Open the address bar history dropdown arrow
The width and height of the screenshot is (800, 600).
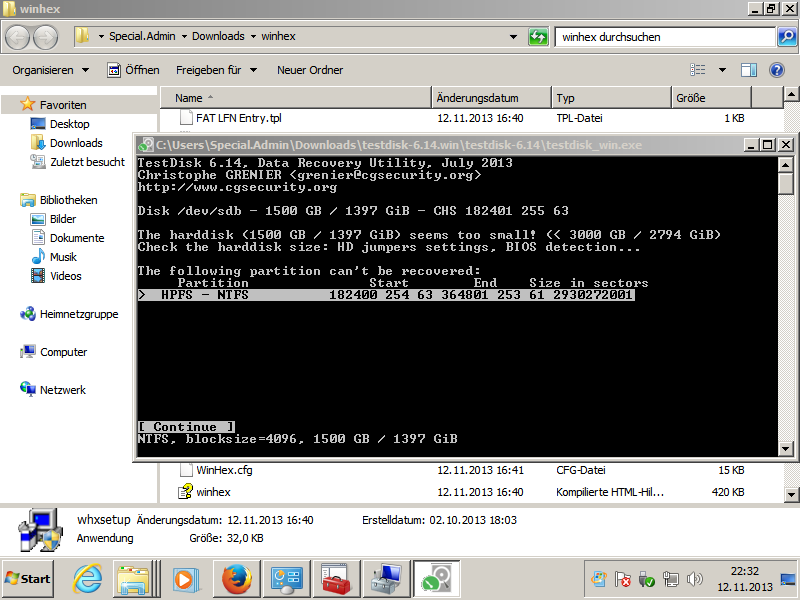513,37
